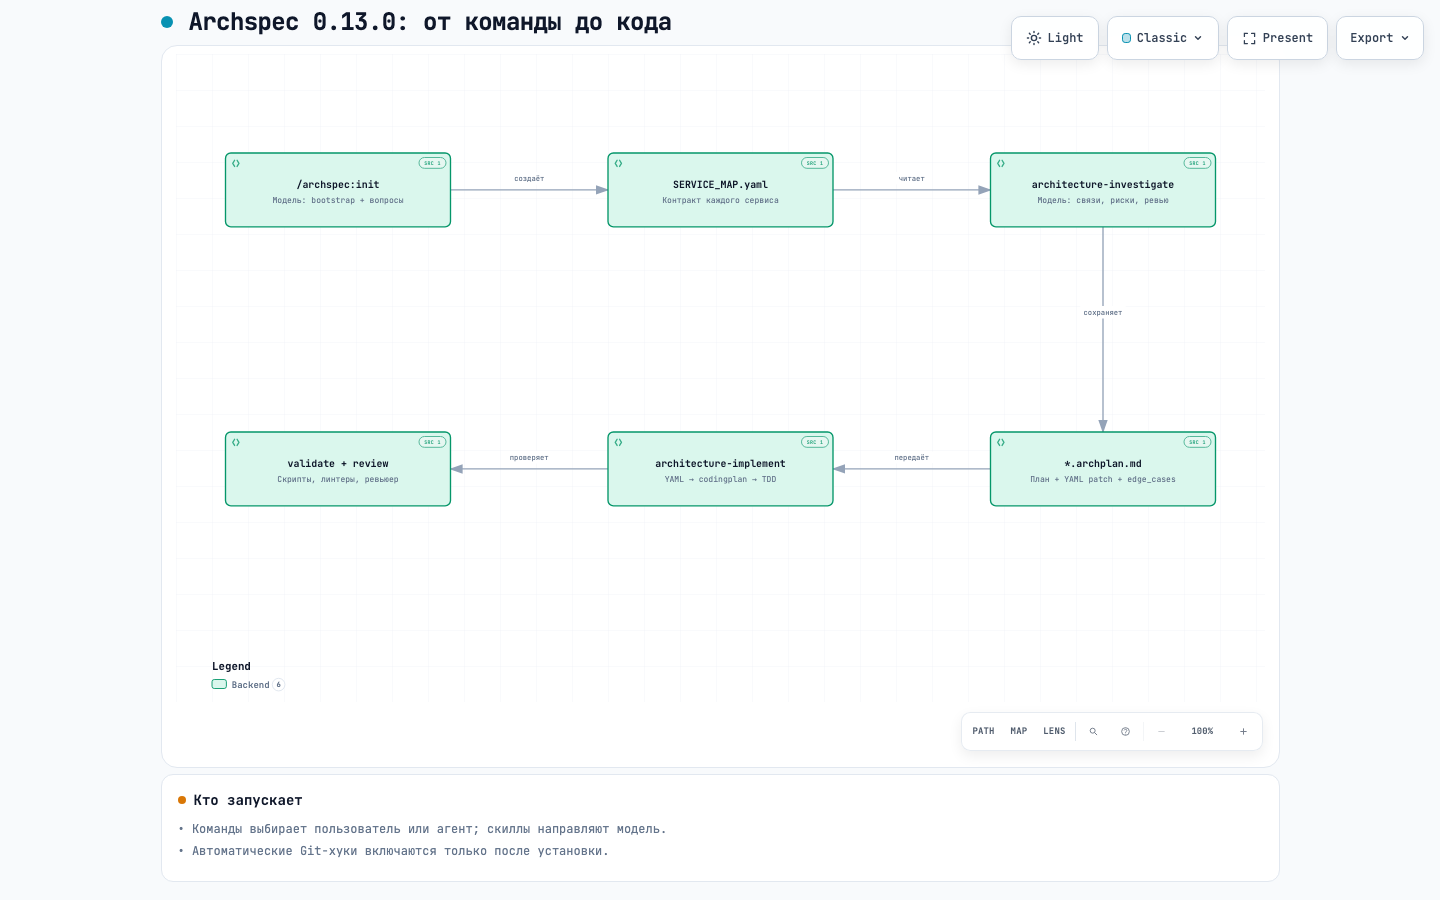Switch to LENS mode
The height and width of the screenshot is (900, 1440).
(1054, 731)
